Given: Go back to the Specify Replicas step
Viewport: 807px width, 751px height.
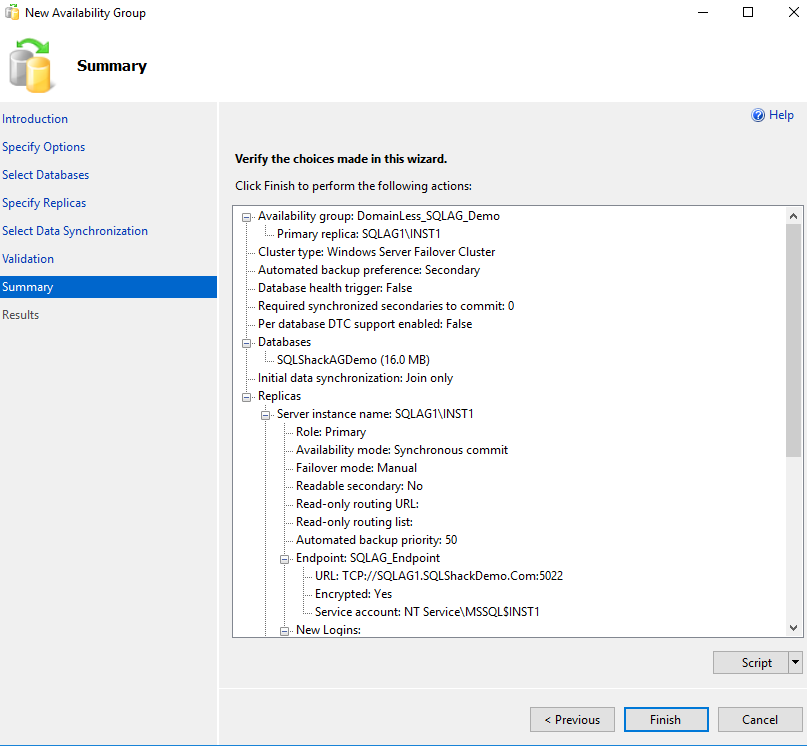Looking at the screenshot, I should click(44, 202).
